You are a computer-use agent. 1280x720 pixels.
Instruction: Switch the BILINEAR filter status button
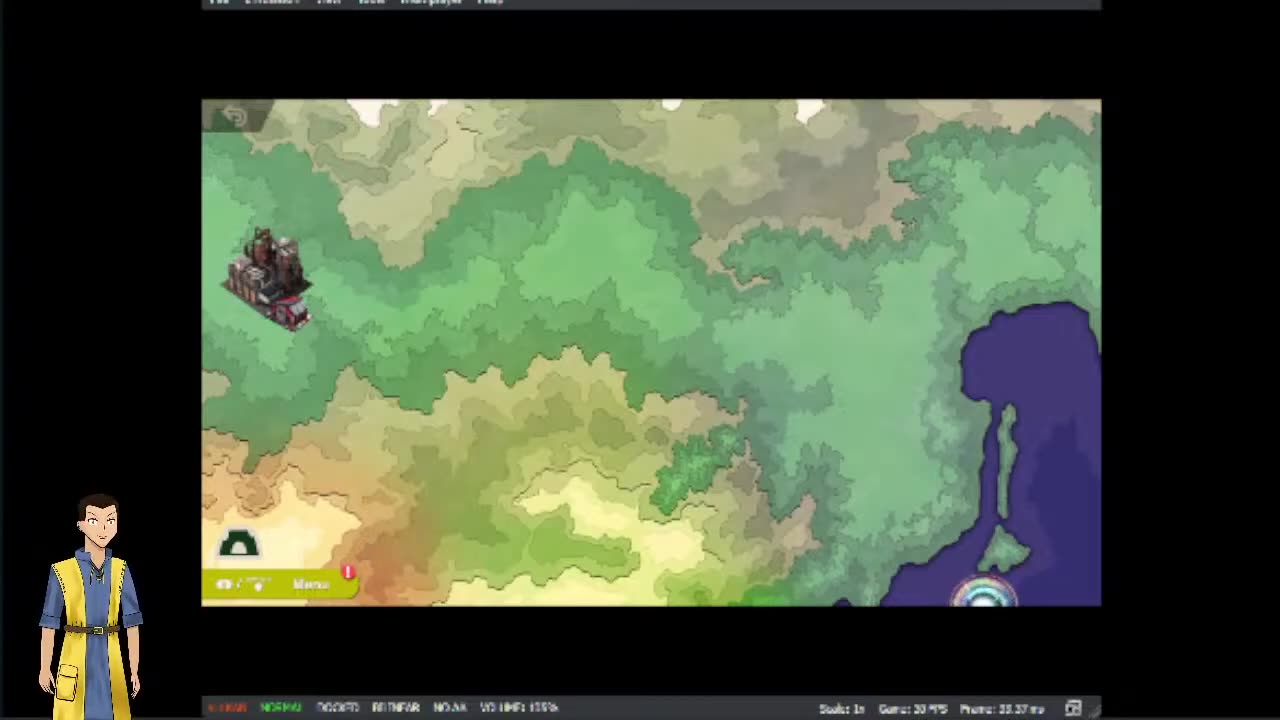click(396, 708)
